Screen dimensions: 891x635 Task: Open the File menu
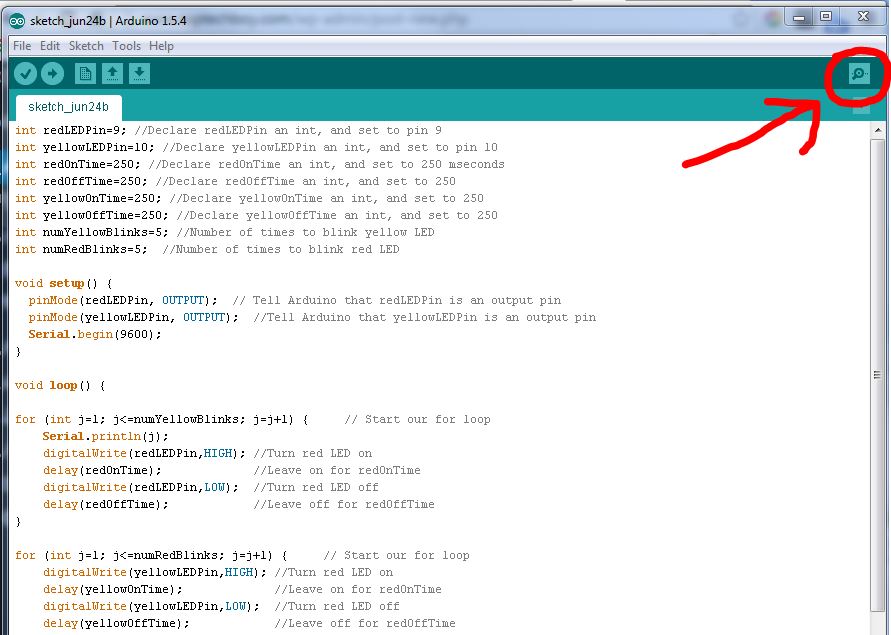pos(21,45)
